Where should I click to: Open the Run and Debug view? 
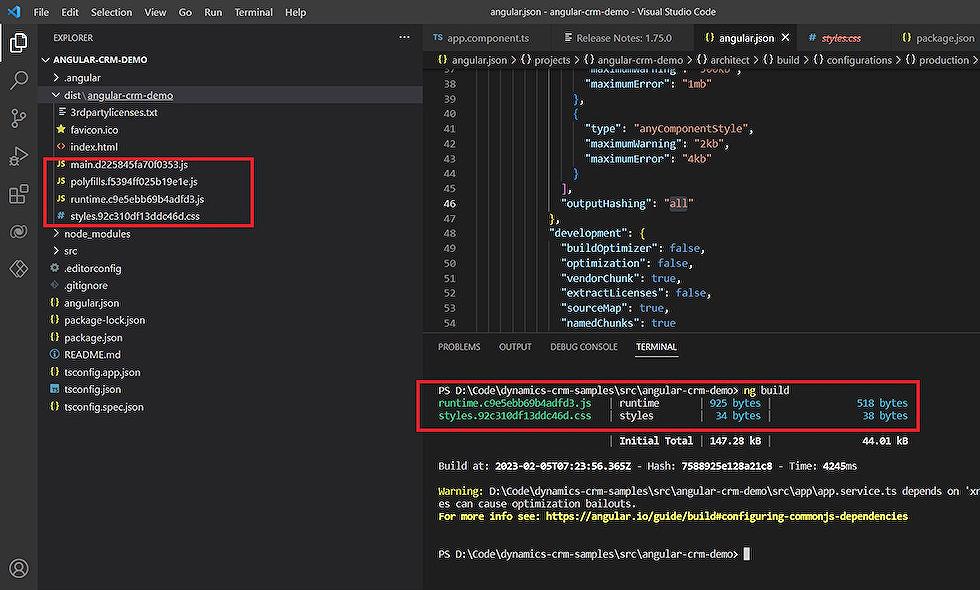point(19,156)
